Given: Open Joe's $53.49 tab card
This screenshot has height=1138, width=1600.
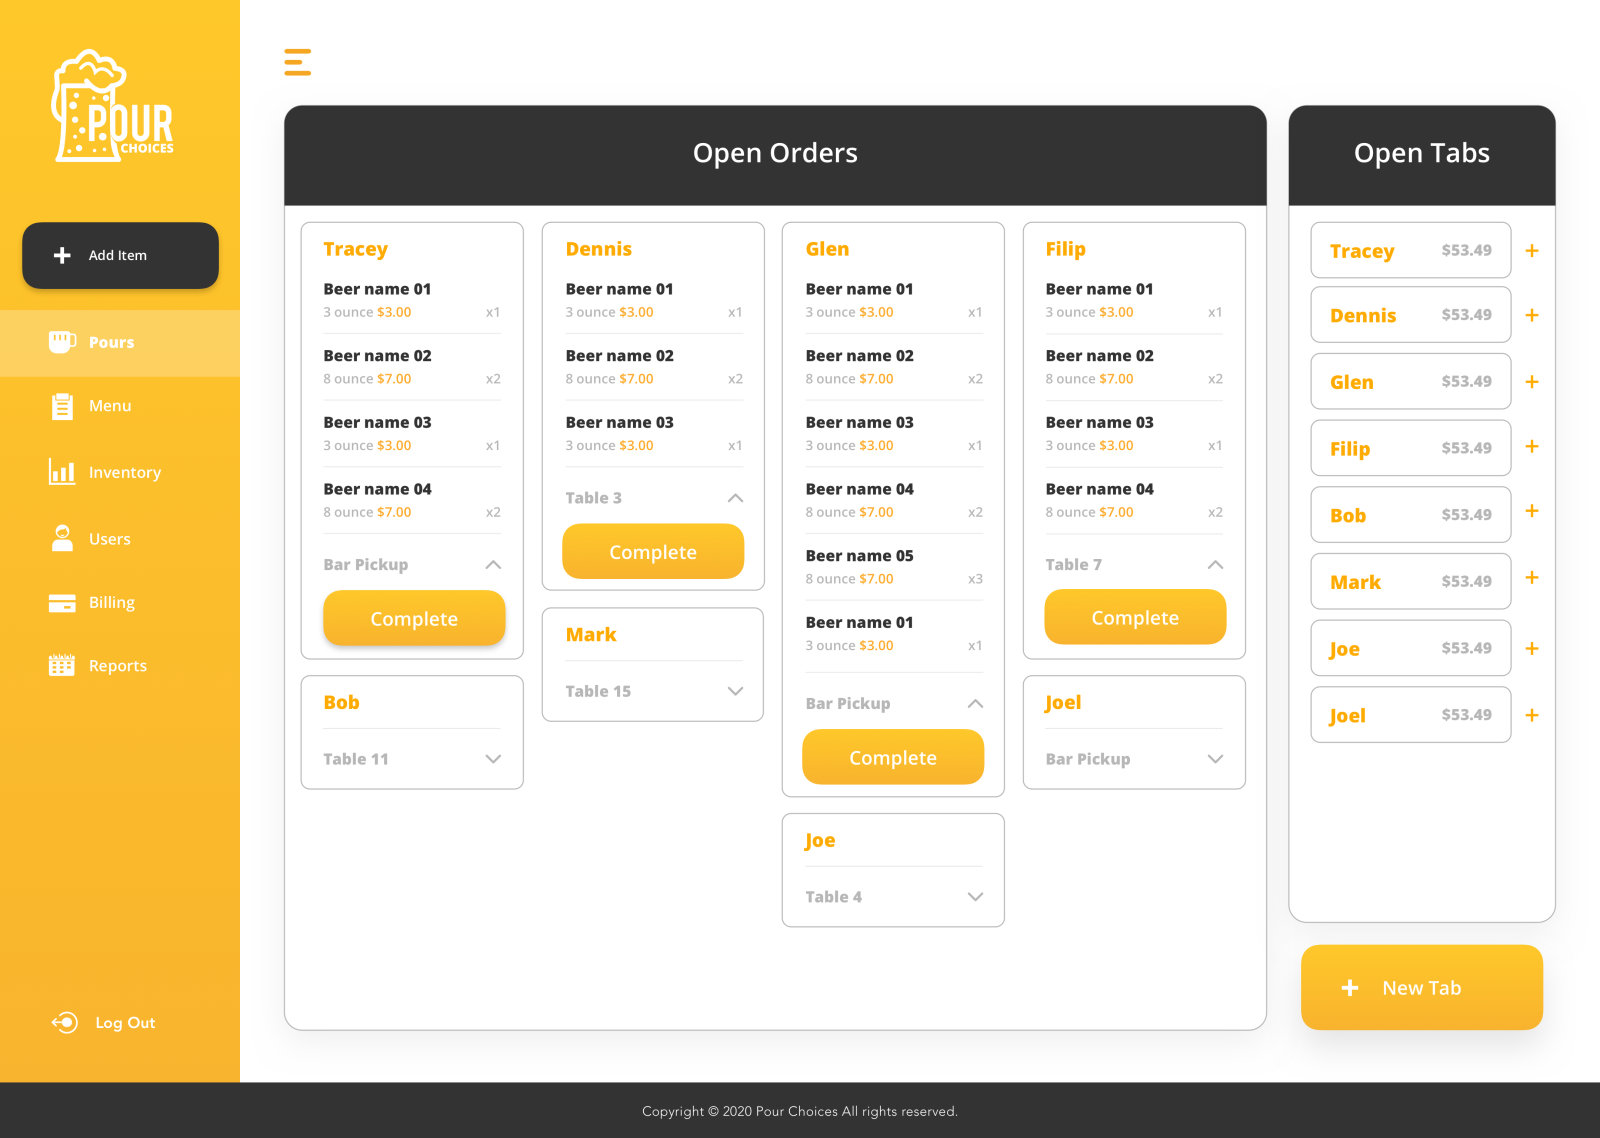Looking at the screenshot, I should (x=1410, y=648).
